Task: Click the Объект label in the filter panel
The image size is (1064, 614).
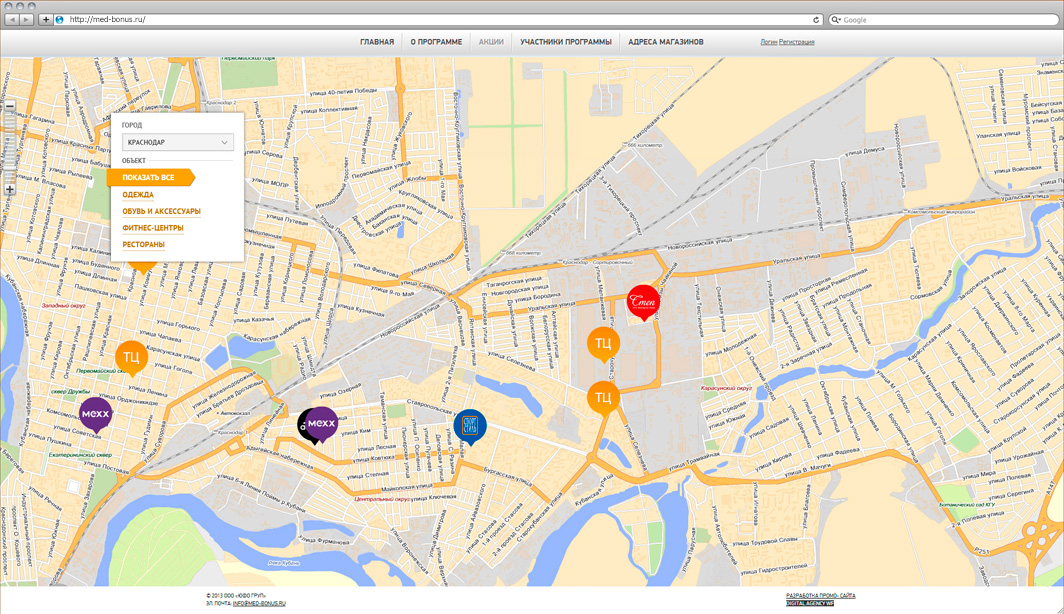Action: tap(134, 161)
